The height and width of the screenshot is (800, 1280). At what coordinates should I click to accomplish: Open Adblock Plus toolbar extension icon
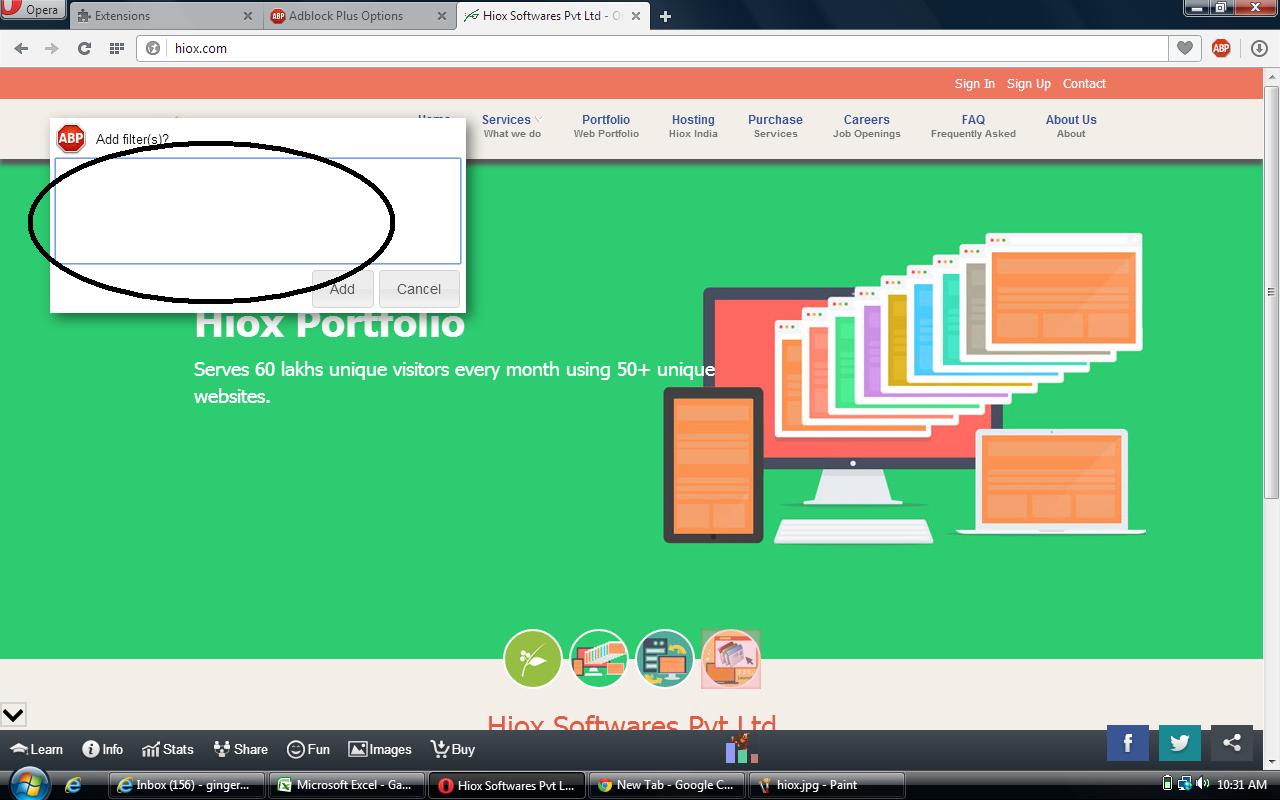[x=1221, y=48]
